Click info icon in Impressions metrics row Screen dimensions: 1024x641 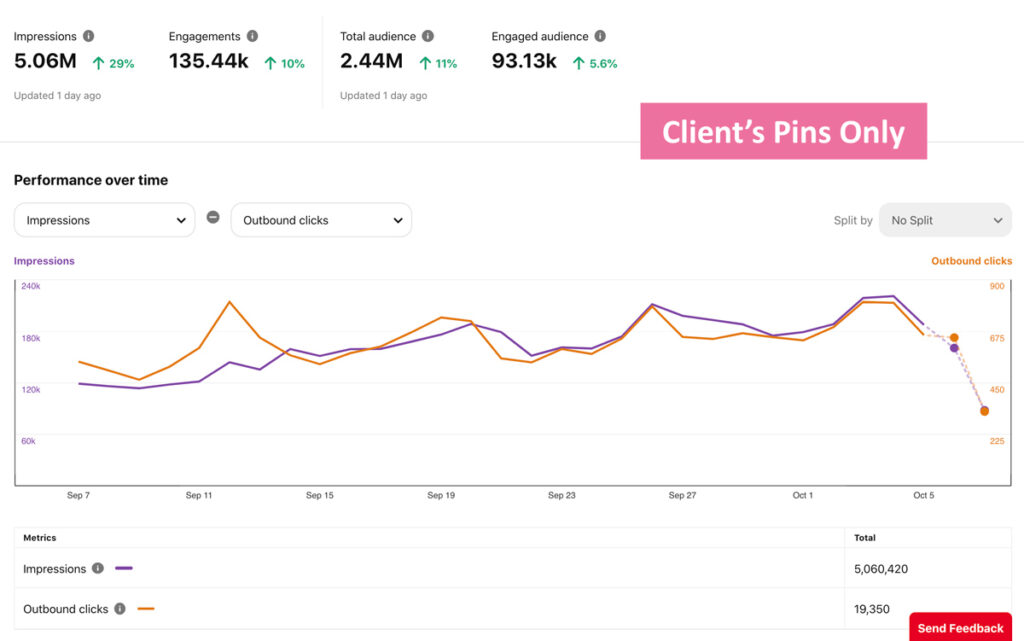click(x=98, y=568)
